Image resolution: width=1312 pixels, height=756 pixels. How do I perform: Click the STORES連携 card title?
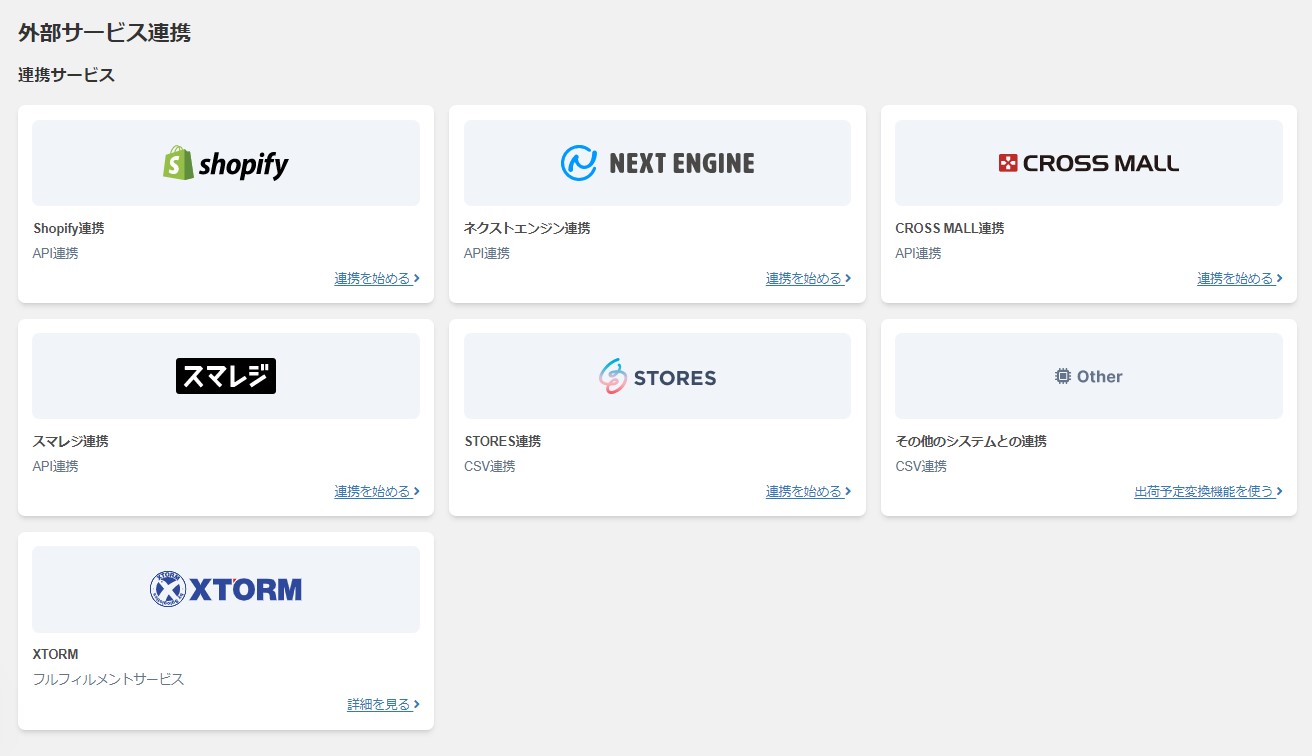(x=502, y=441)
